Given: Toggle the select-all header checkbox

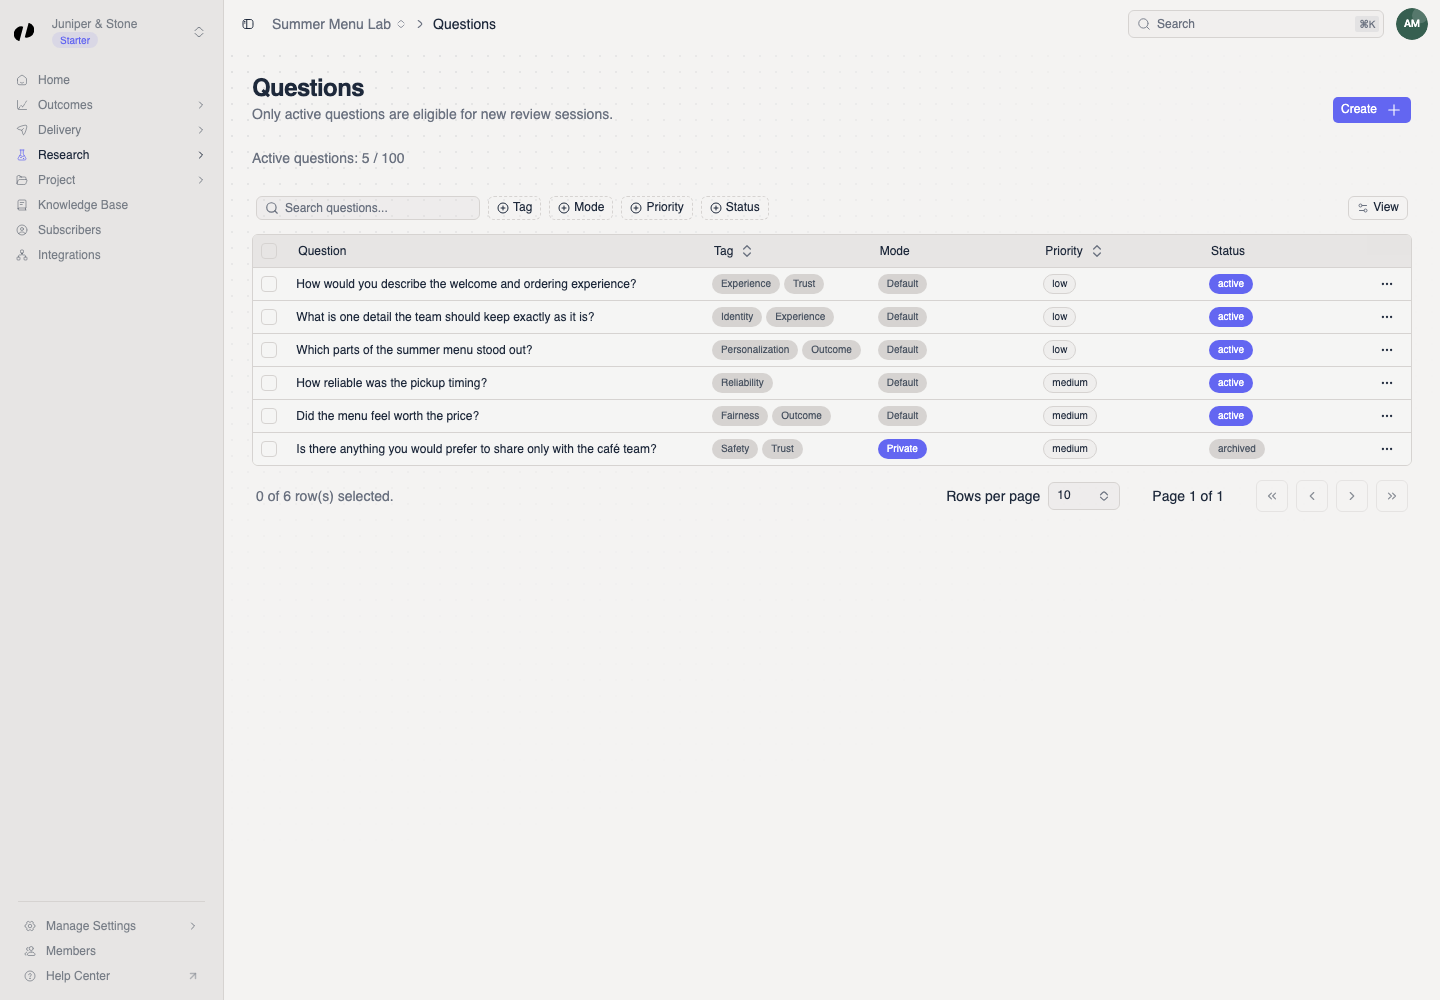Looking at the screenshot, I should coord(269,251).
